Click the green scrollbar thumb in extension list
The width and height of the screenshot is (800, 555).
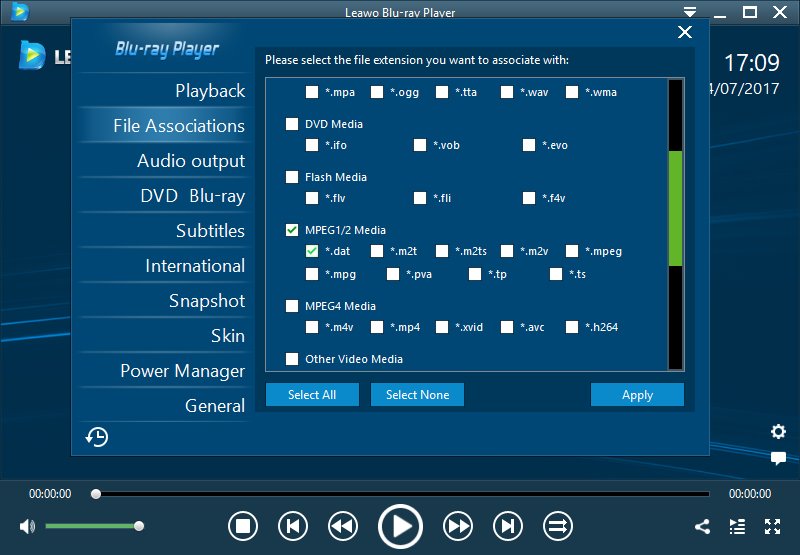[676, 208]
